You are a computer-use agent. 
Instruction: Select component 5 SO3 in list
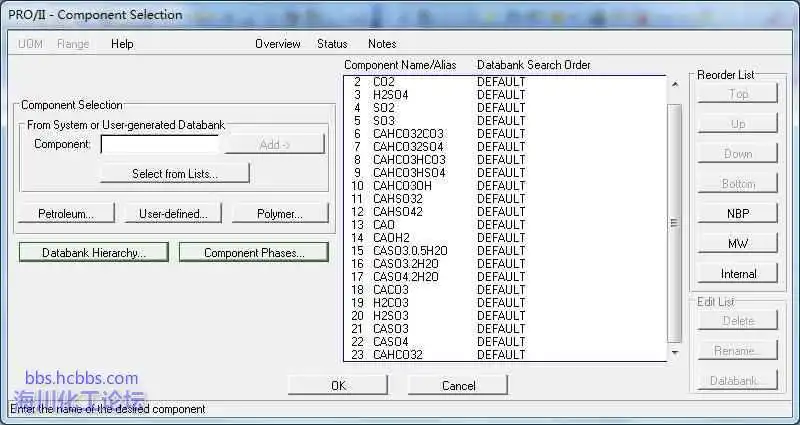(505, 121)
